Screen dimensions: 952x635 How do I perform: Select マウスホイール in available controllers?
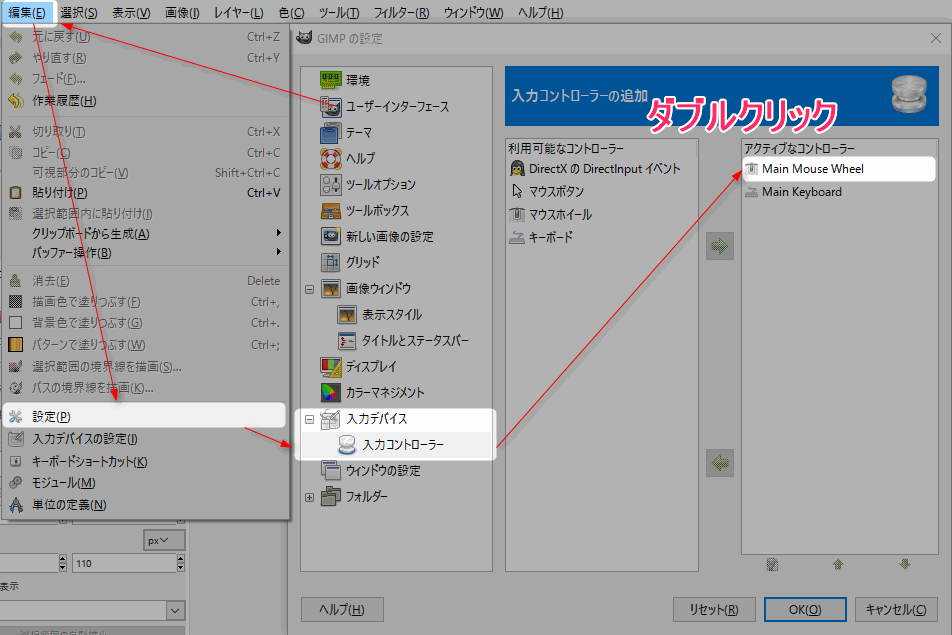click(602, 214)
